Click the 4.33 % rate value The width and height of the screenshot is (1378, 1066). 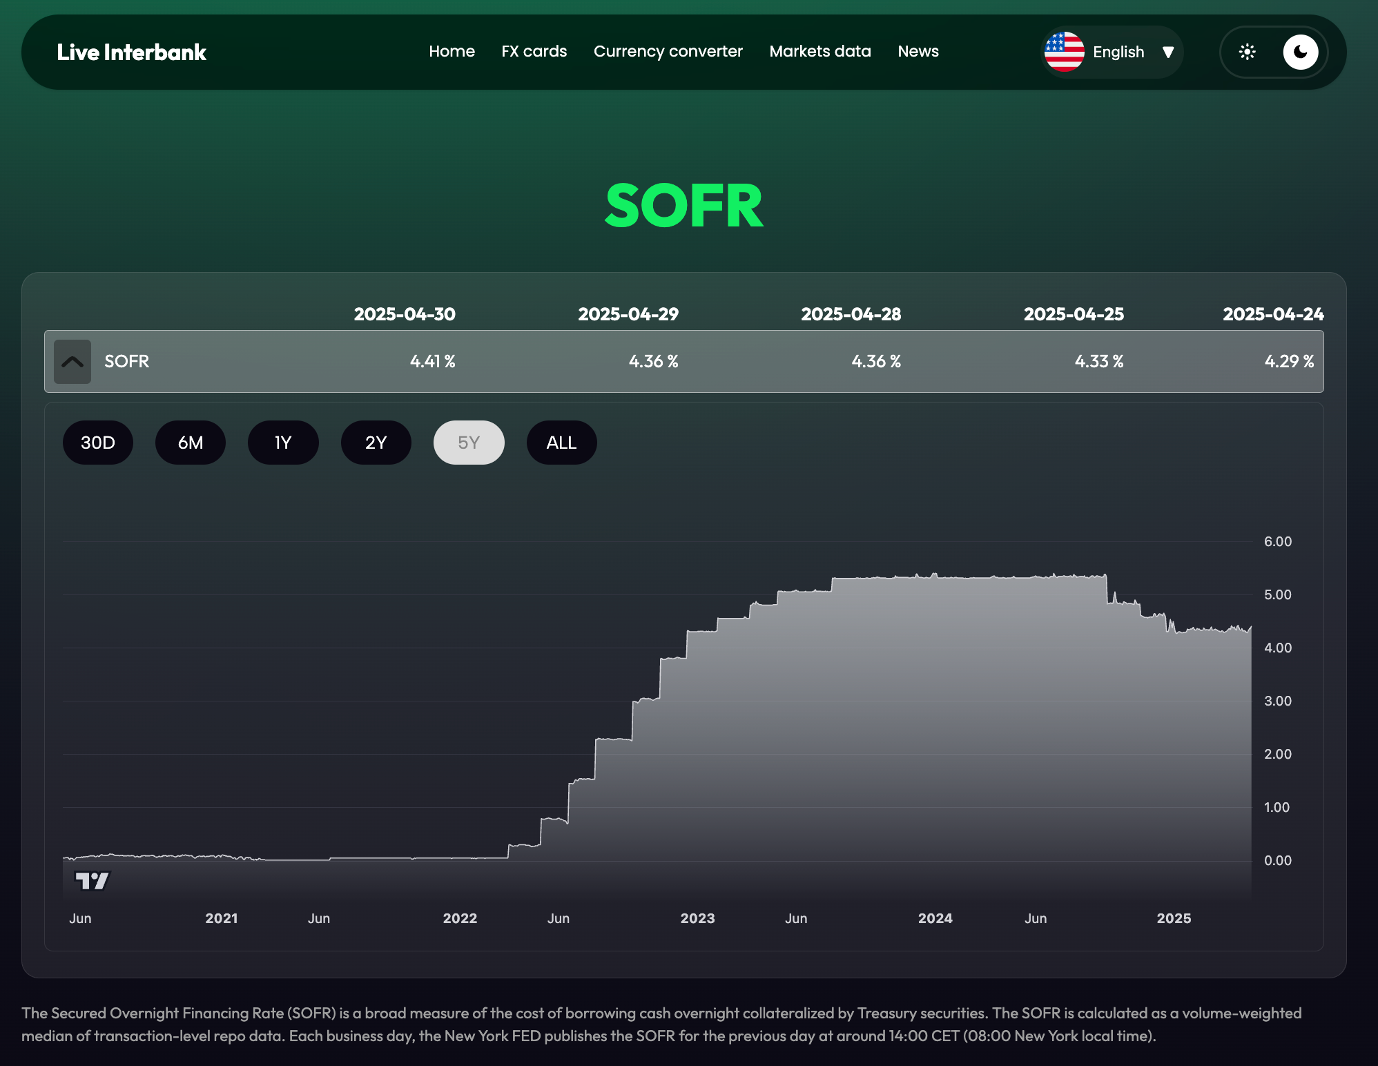[1099, 362]
